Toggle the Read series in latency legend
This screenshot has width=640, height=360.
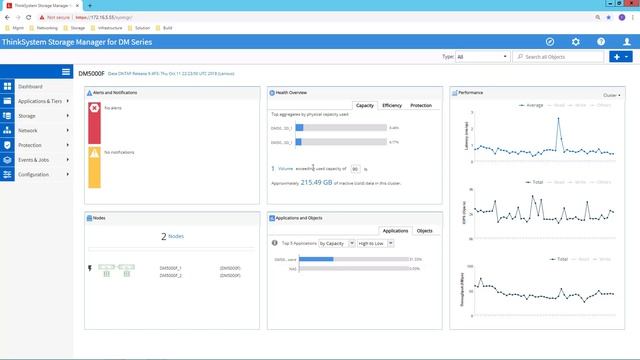tap(556, 105)
